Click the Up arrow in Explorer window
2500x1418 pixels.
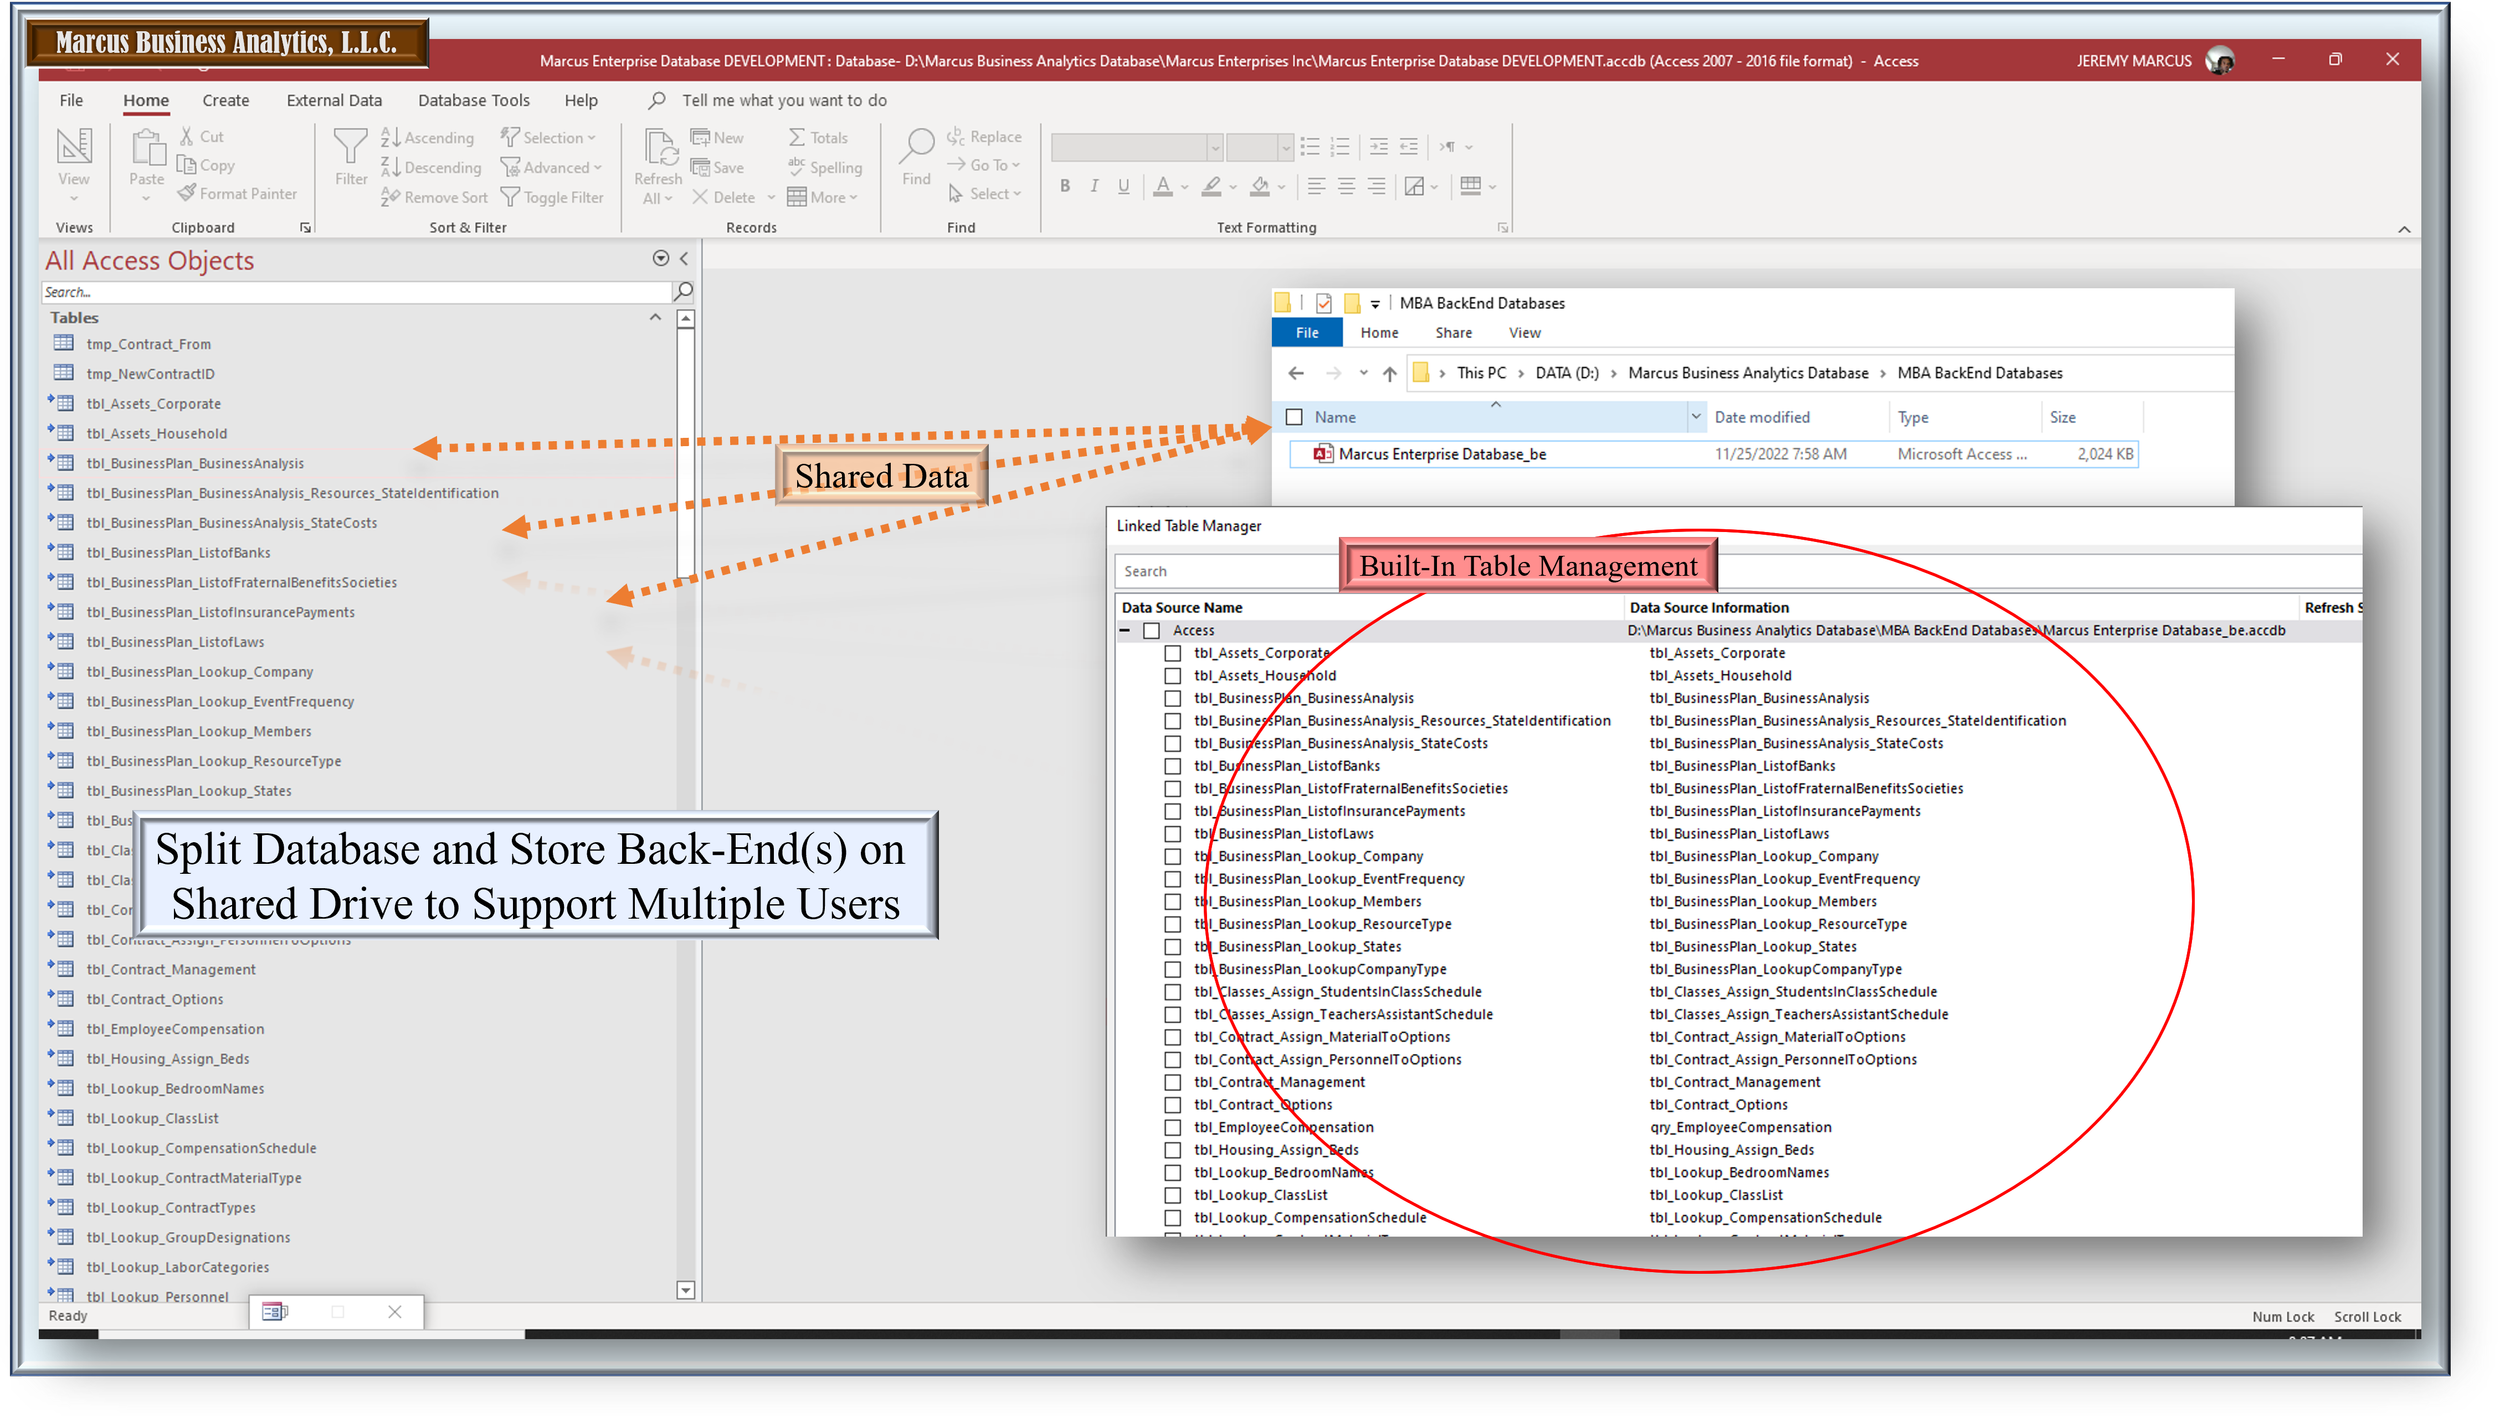[x=1389, y=373]
